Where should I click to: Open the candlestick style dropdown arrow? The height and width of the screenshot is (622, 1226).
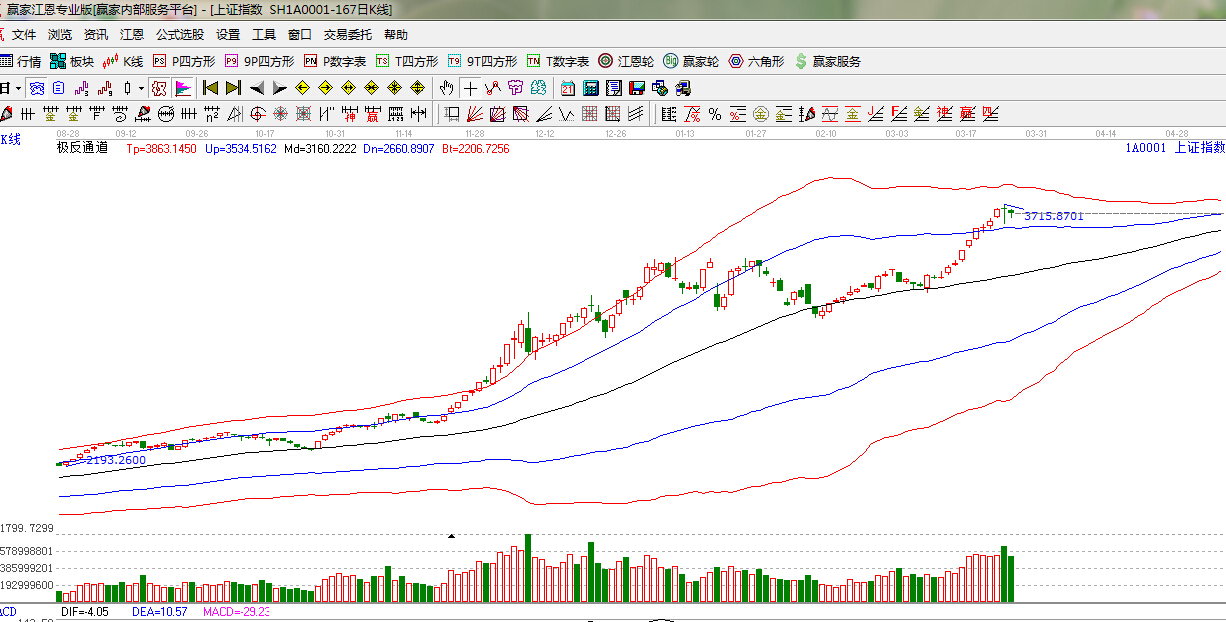point(141,88)
